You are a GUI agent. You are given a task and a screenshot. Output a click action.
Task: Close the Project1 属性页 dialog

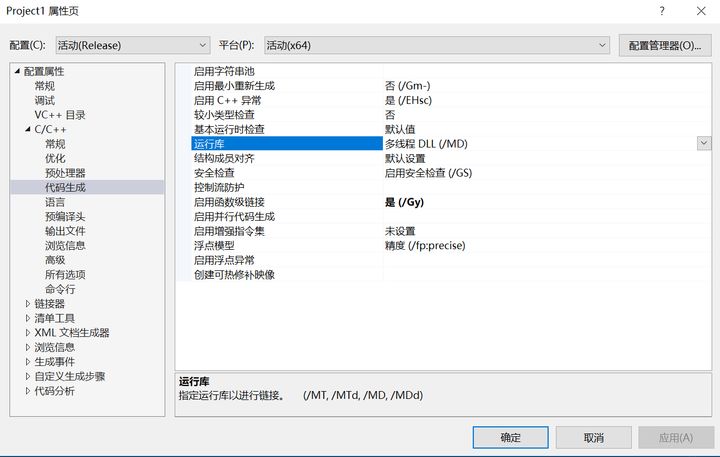[x=701, y=11]
